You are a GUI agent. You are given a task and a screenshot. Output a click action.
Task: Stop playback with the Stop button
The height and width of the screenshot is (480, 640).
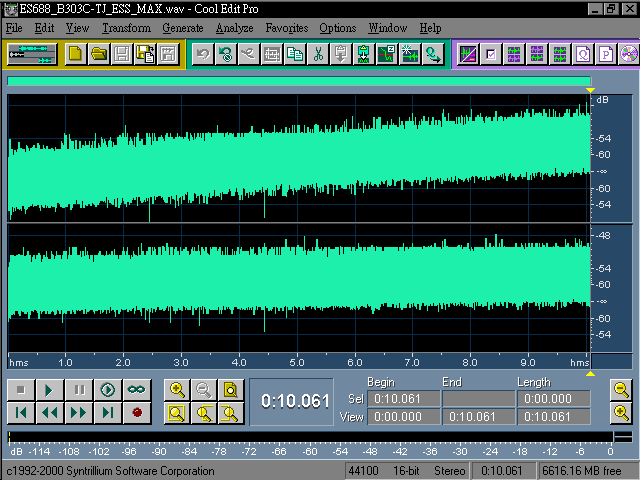[x=21, y=390]
